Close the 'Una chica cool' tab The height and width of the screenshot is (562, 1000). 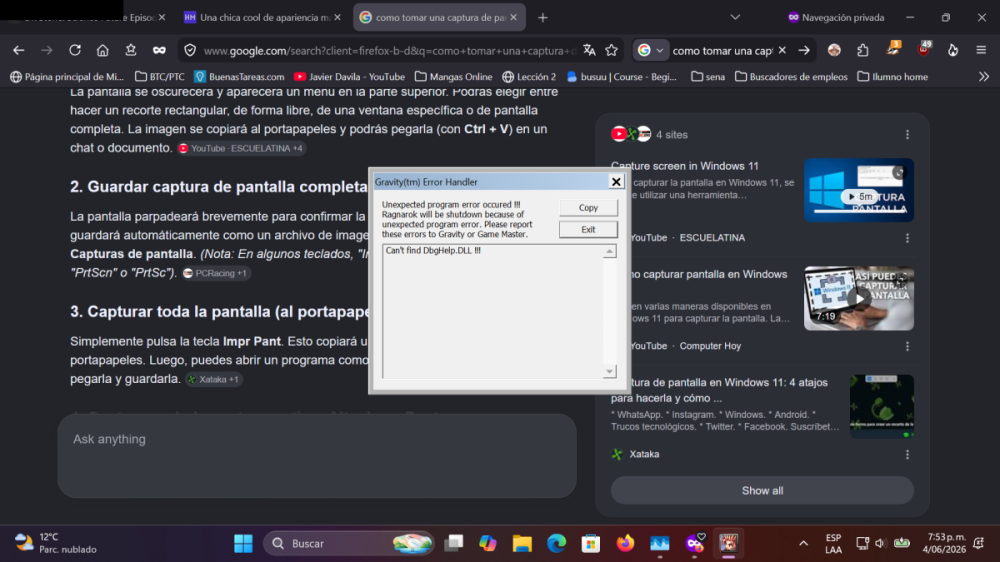coord(337,17)
